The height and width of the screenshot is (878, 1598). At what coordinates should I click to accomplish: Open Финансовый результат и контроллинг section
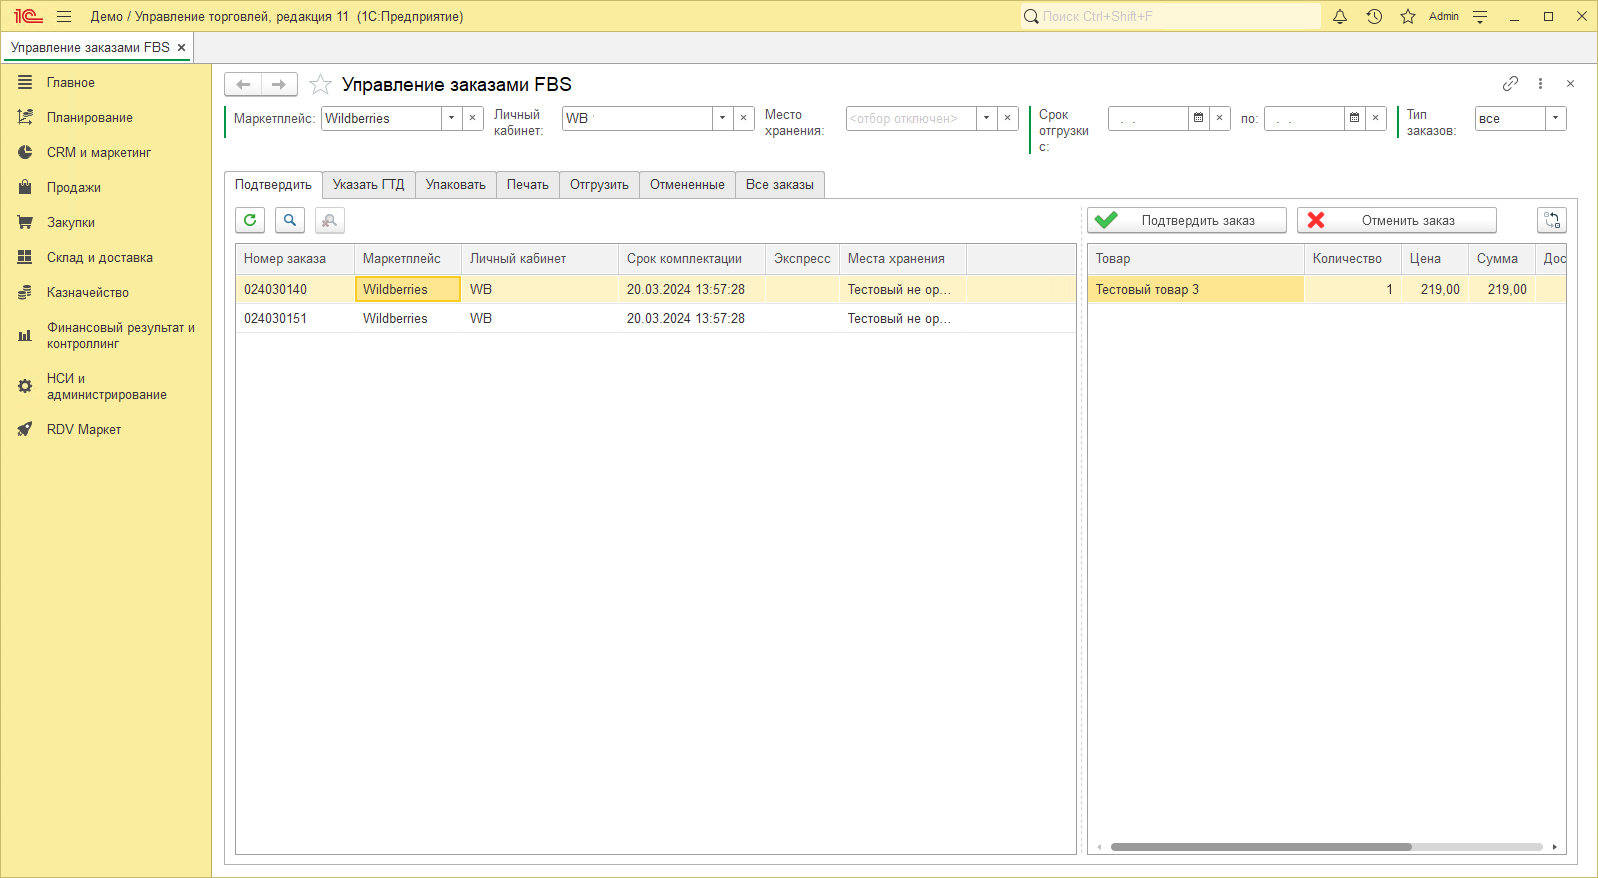(x=106, y=335)
